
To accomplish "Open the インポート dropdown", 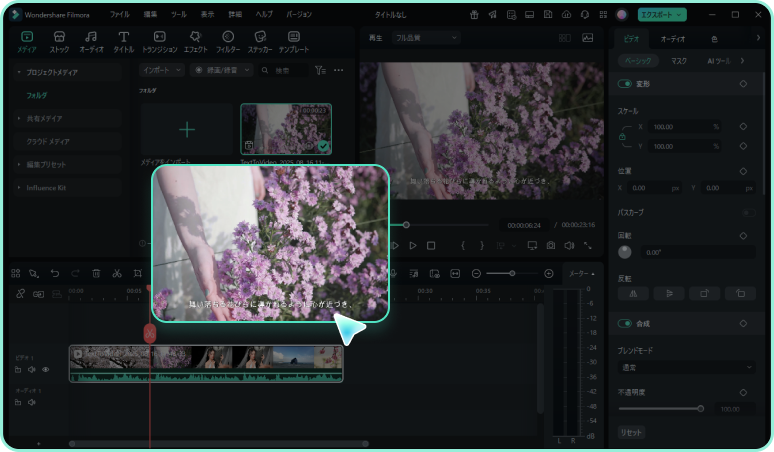I will 162,70.
